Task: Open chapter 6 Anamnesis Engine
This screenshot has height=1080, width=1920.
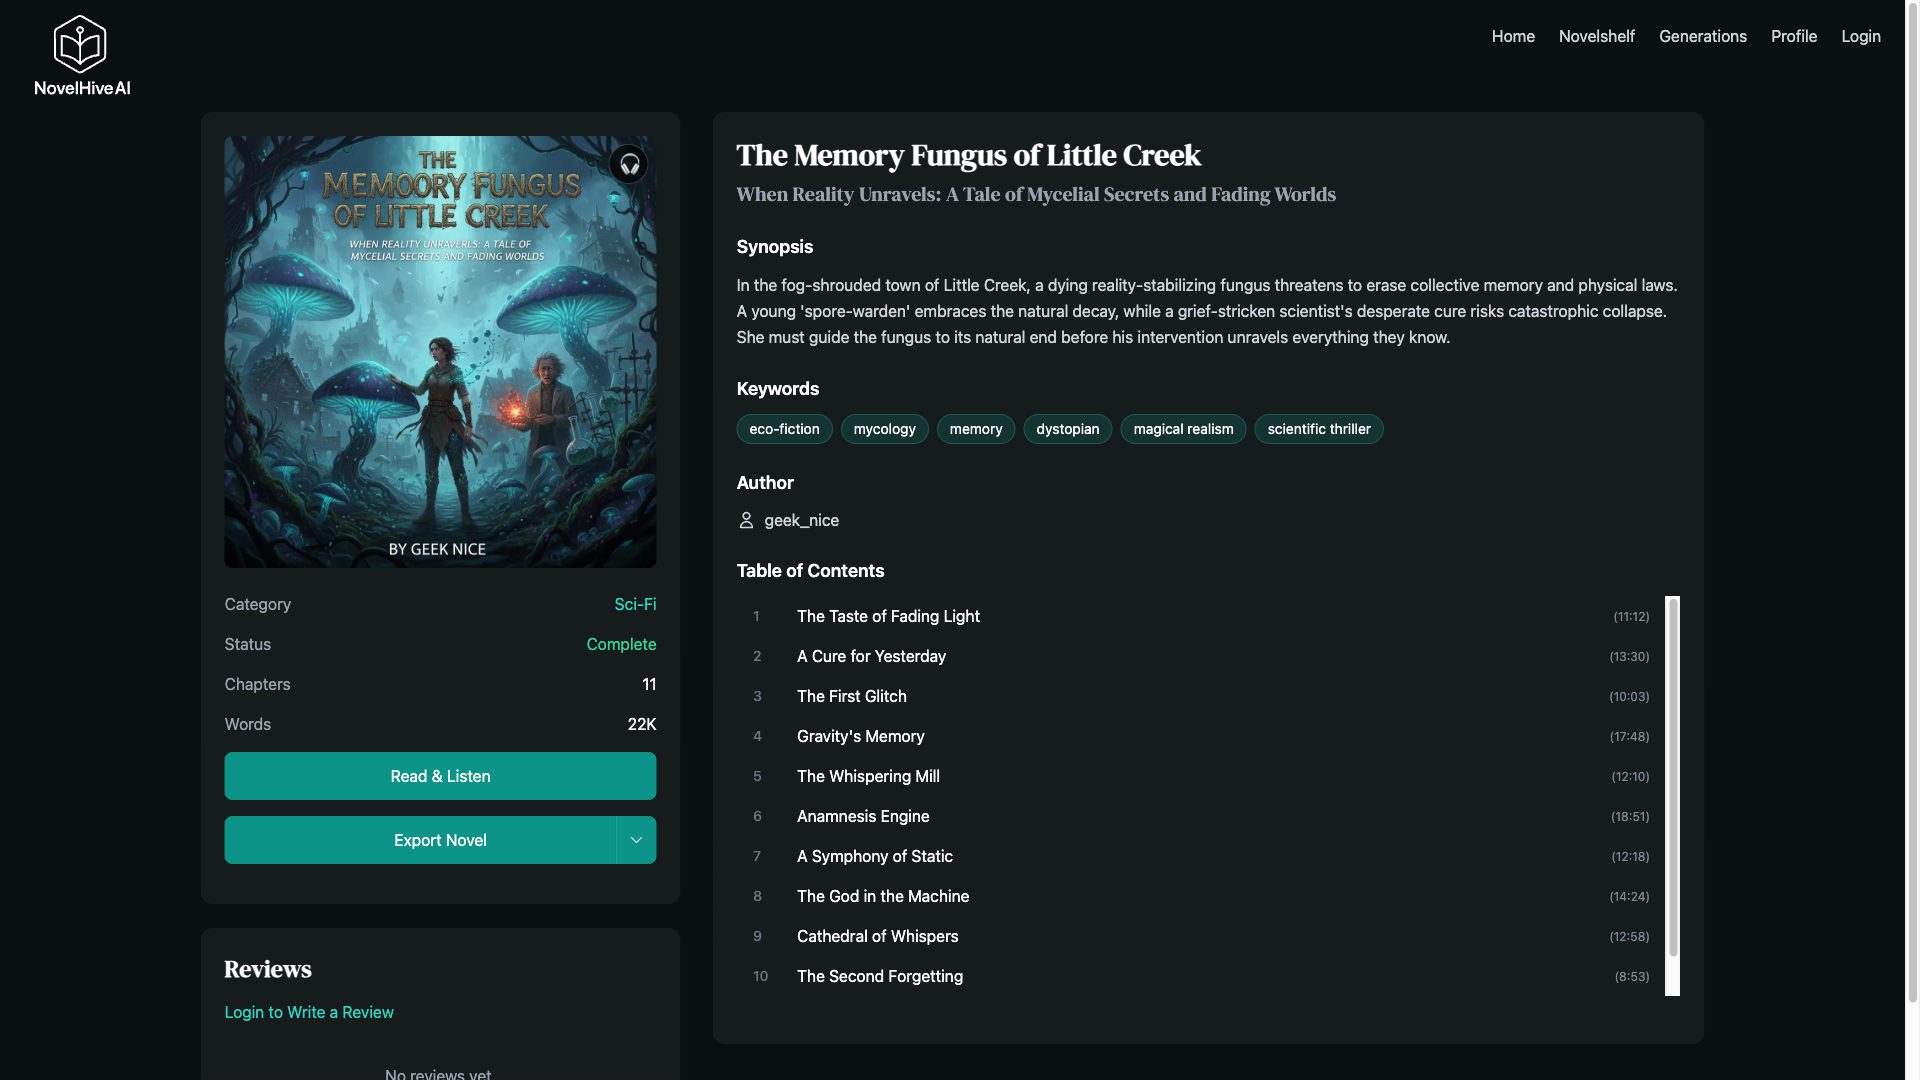Action: click(863, 816)
